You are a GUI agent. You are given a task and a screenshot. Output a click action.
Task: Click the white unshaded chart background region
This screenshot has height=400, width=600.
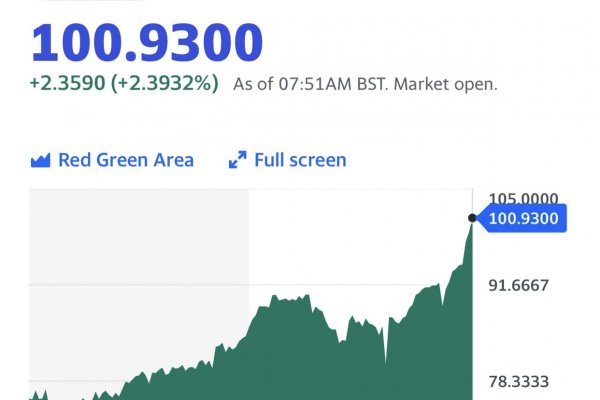coord(360,240)
